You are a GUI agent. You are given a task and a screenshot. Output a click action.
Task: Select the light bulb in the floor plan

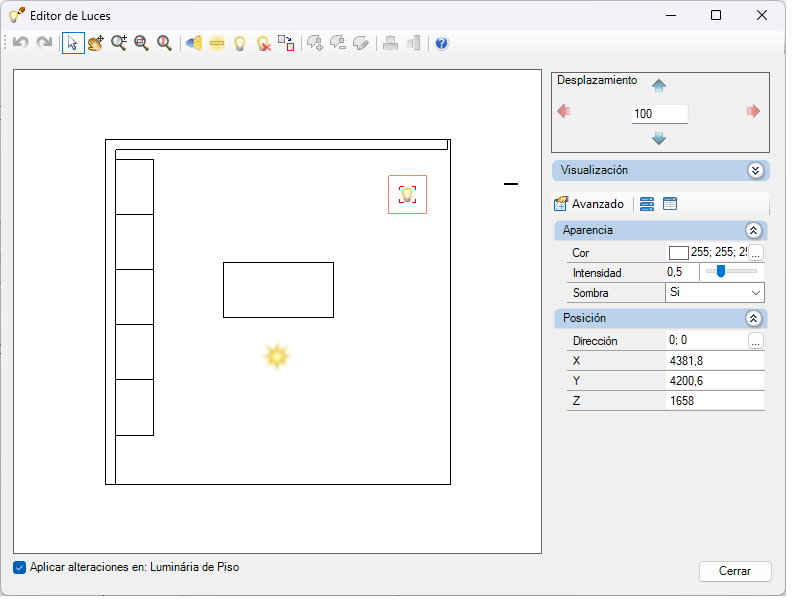coord(408,195)
